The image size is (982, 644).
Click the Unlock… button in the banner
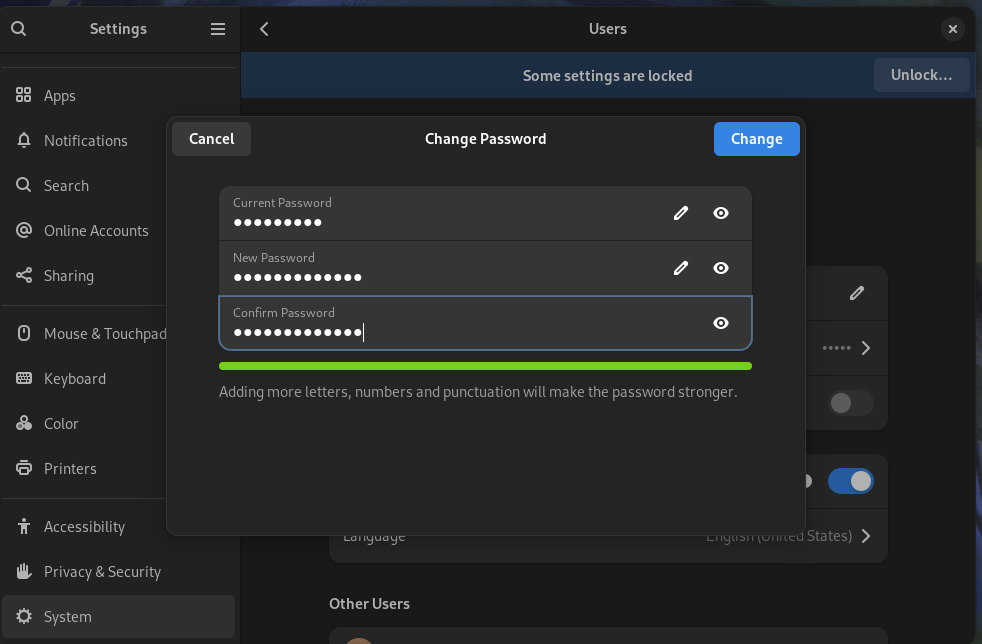click(921, 75)
